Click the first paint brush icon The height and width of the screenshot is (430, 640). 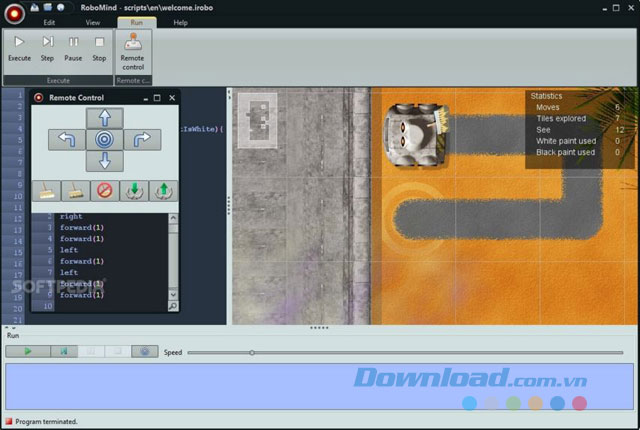46,189
